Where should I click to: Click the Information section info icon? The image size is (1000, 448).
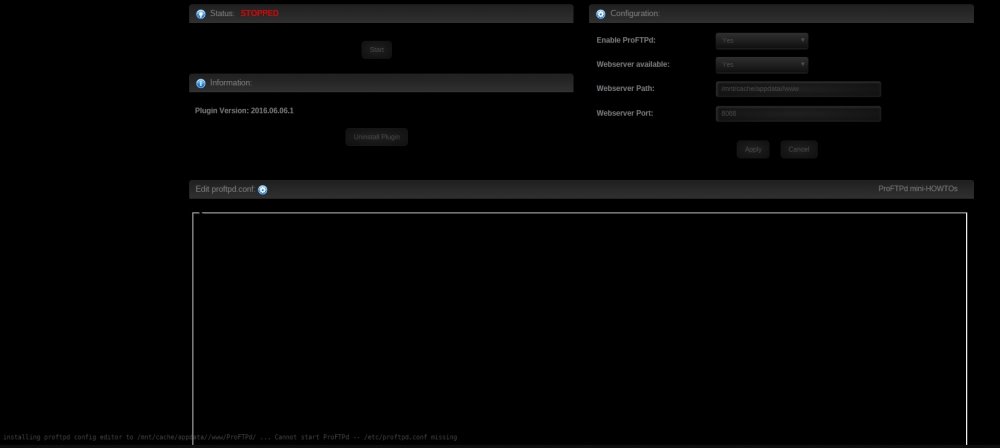click(x=201, y=83)
